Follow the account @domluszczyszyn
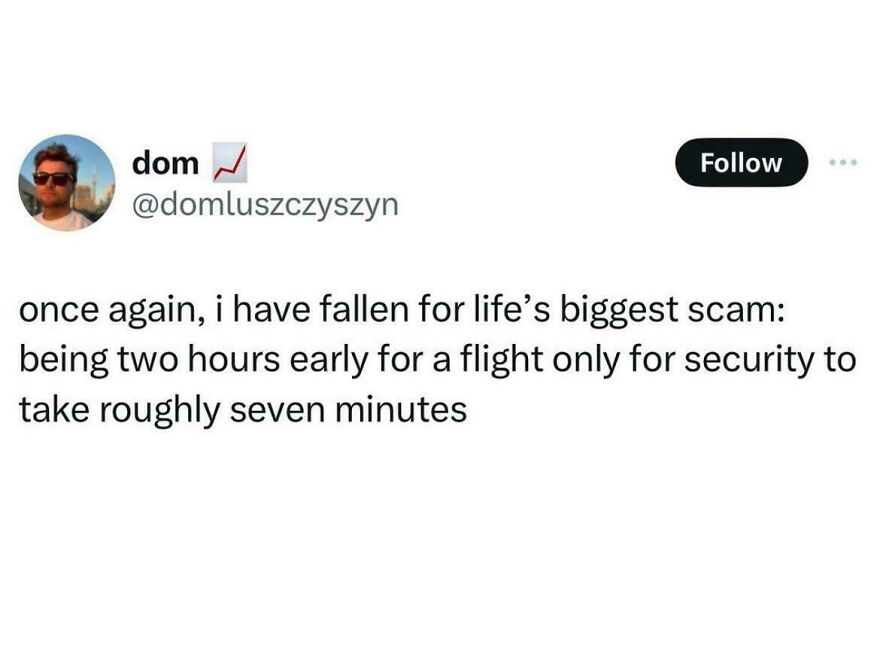Screen dimensions: 880x648 739,162
